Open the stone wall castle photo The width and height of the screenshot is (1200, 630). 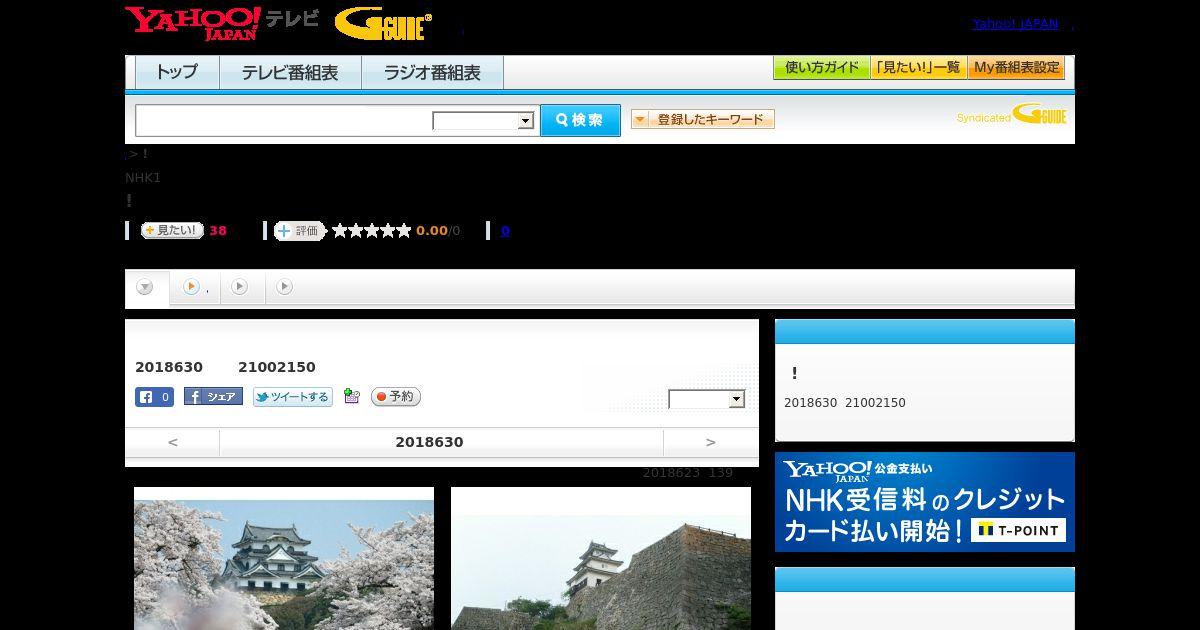(x=601, y=558)
